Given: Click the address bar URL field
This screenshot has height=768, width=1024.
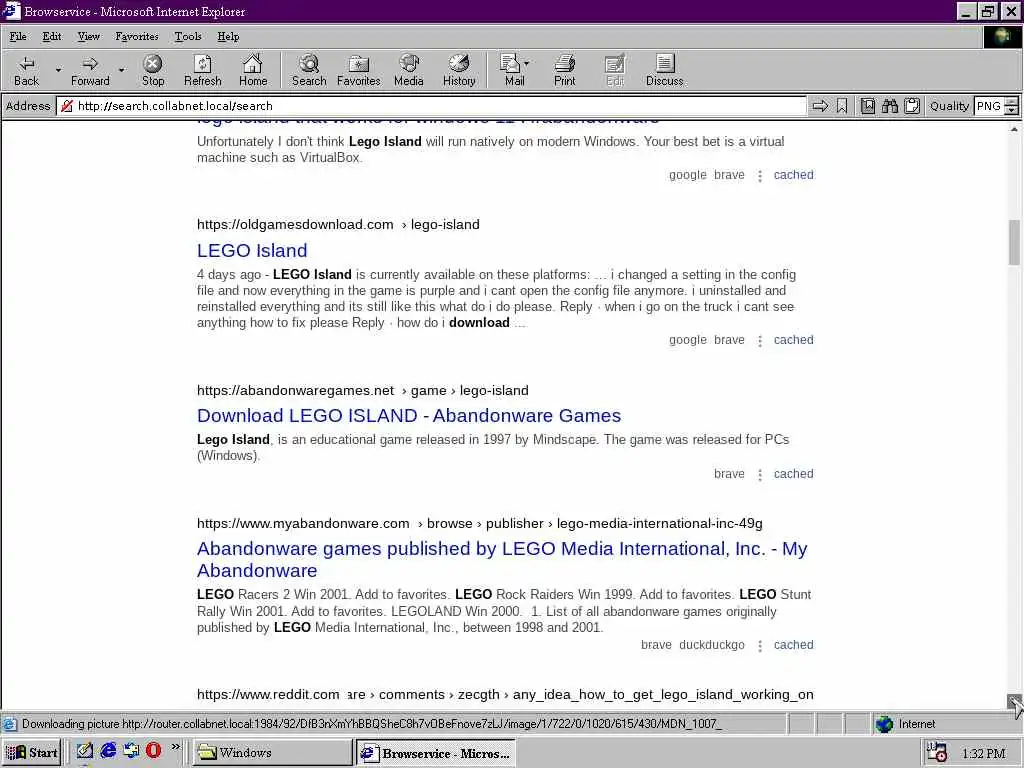Looking at the screenshot, I should 431,106.
